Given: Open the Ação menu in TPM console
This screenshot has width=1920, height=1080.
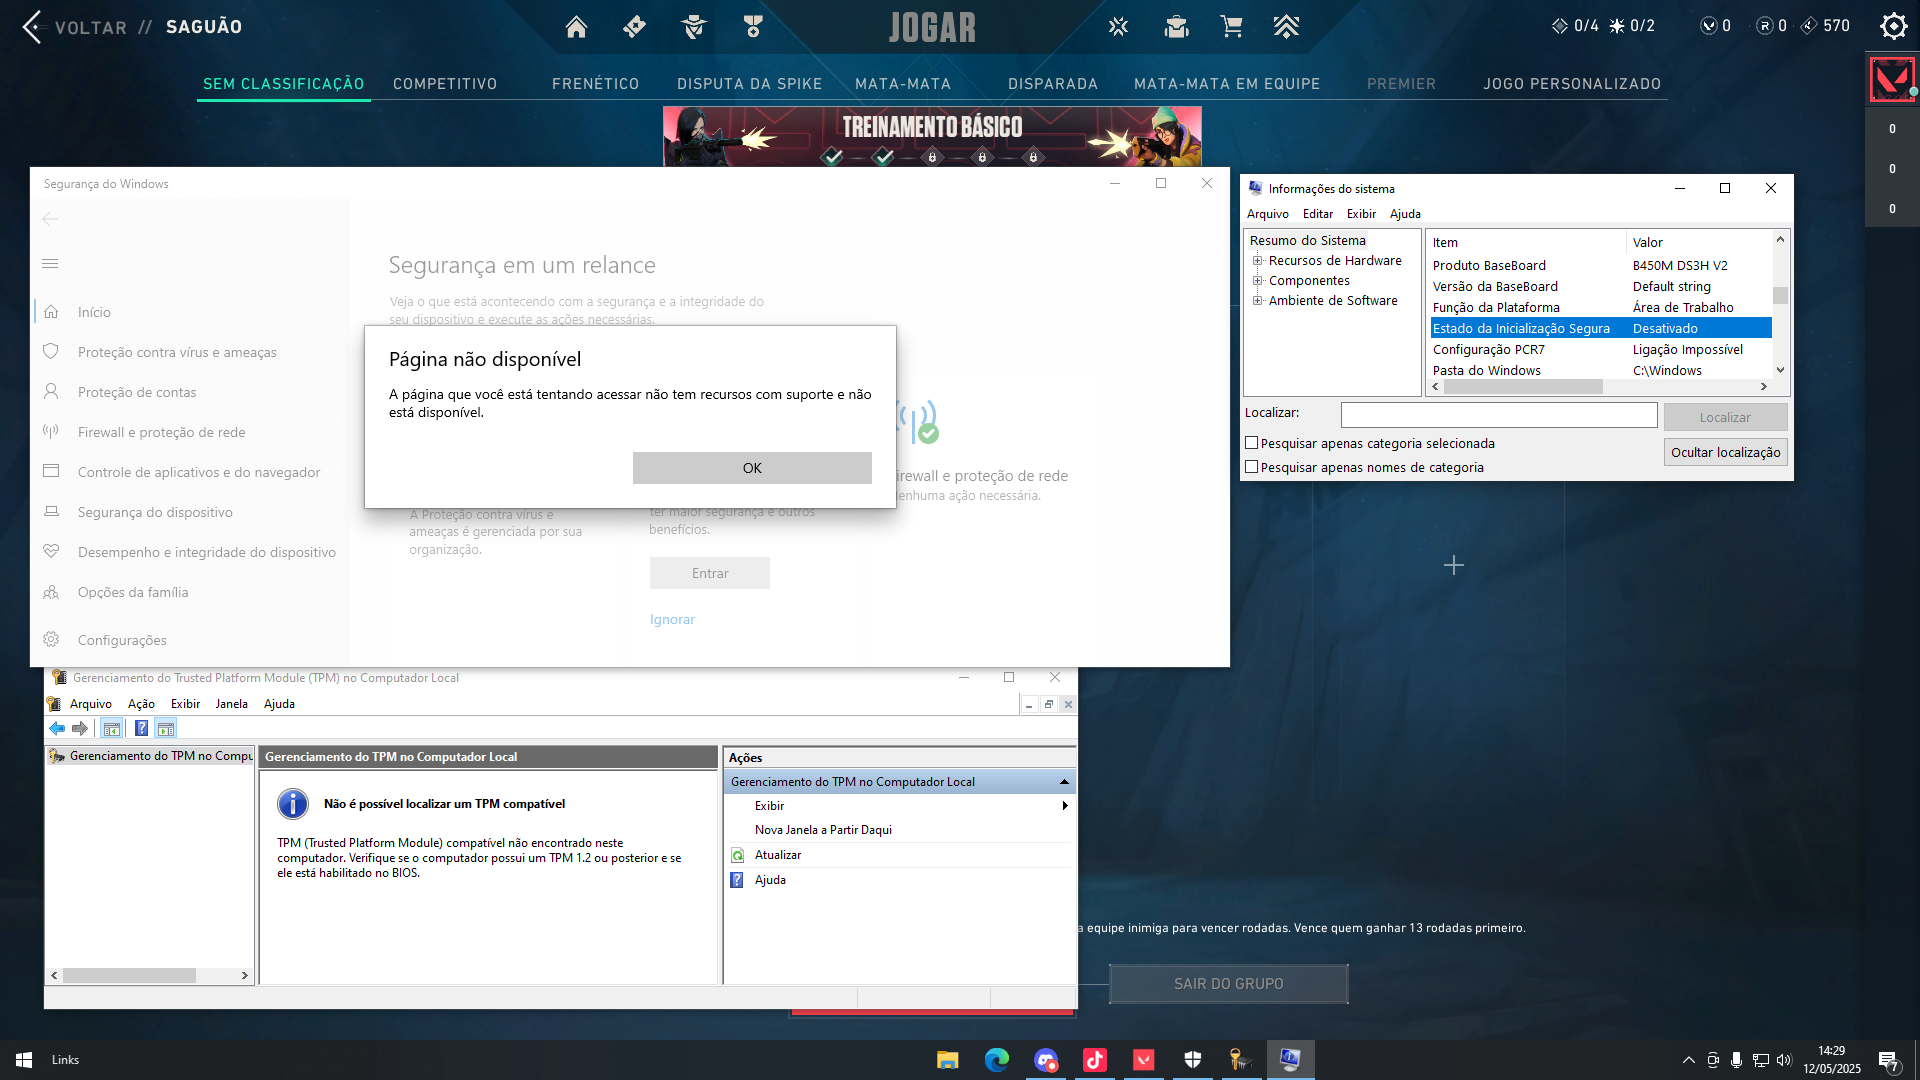Looking at the screenshot, I should point(141,704).
